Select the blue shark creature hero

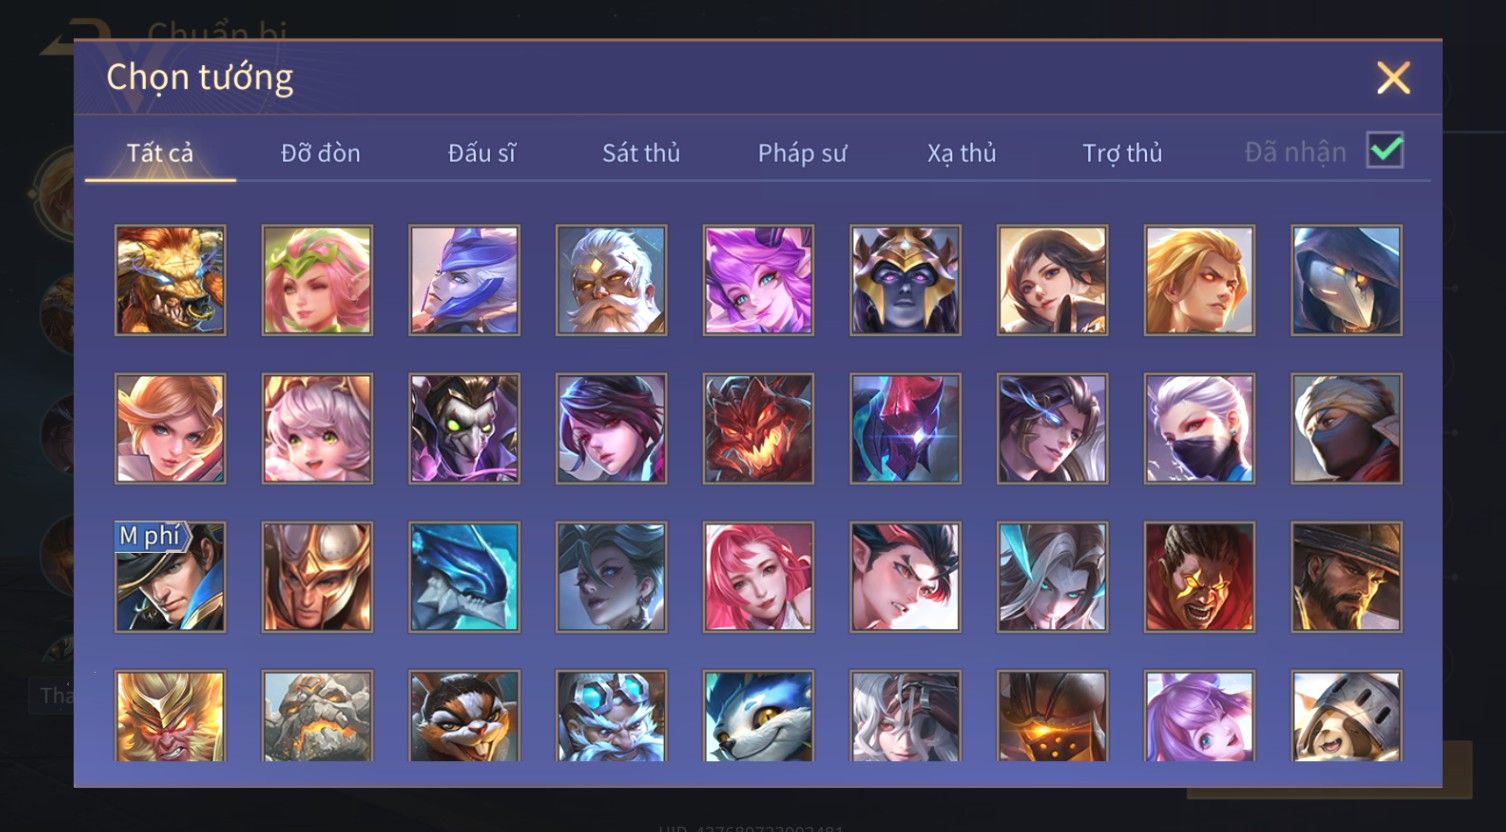click(464, 577)
